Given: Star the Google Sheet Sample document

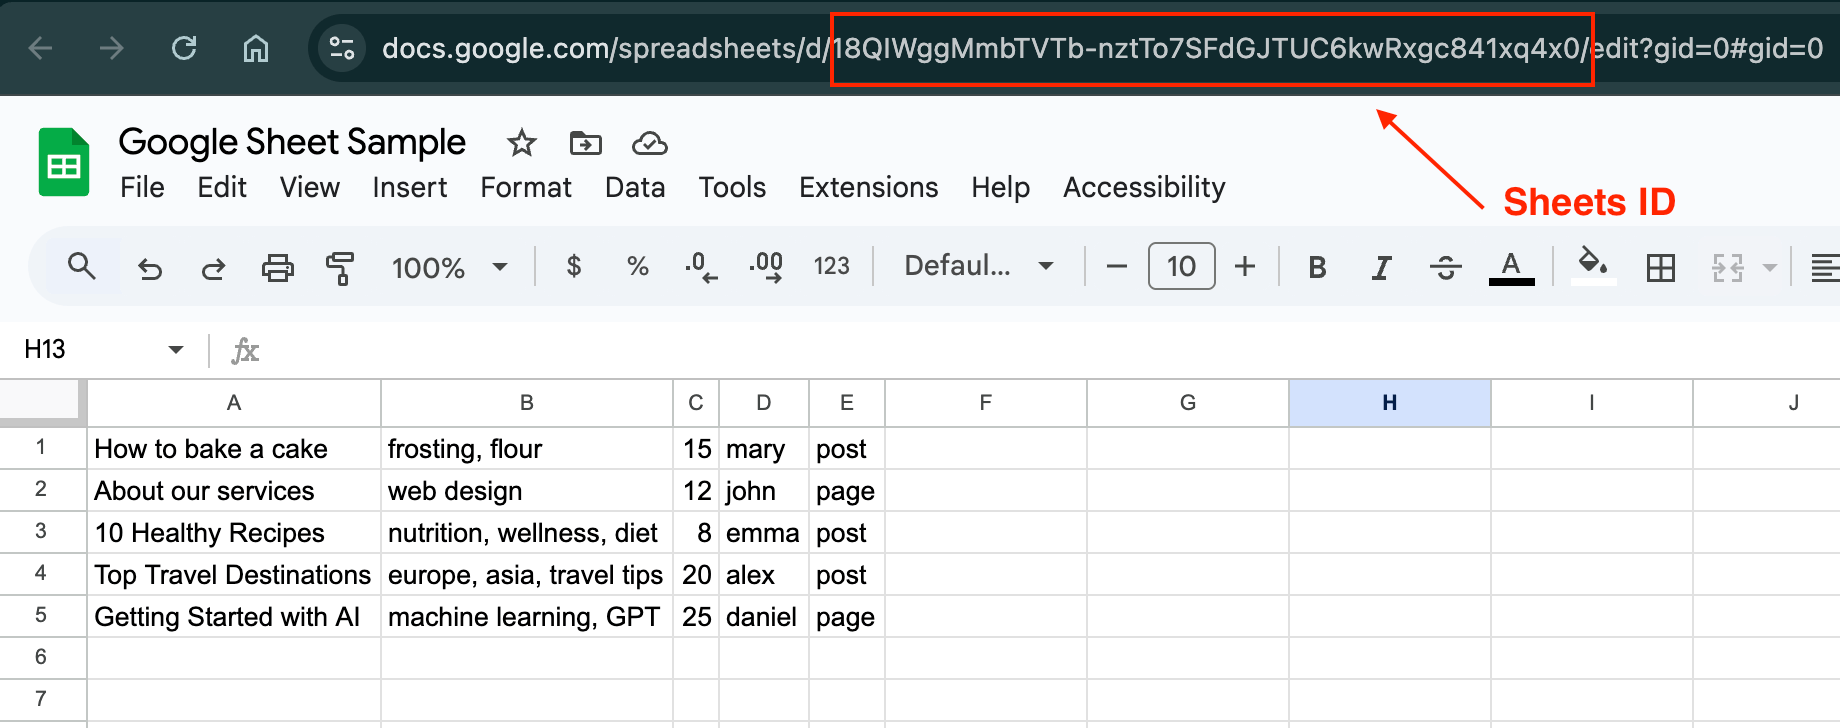Looking at the screenshot, I should pos(522,143).
